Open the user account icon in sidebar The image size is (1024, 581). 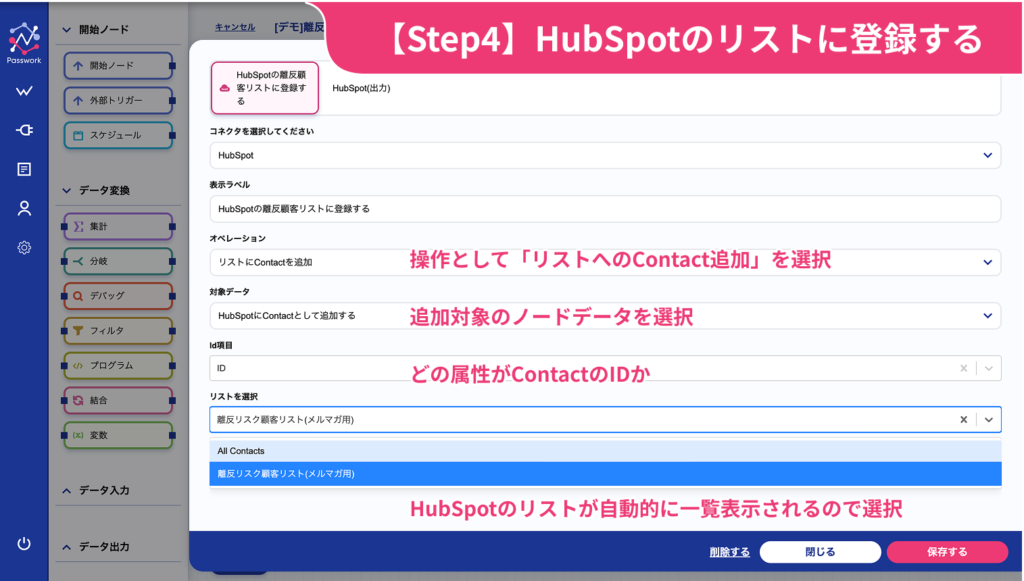24,208
